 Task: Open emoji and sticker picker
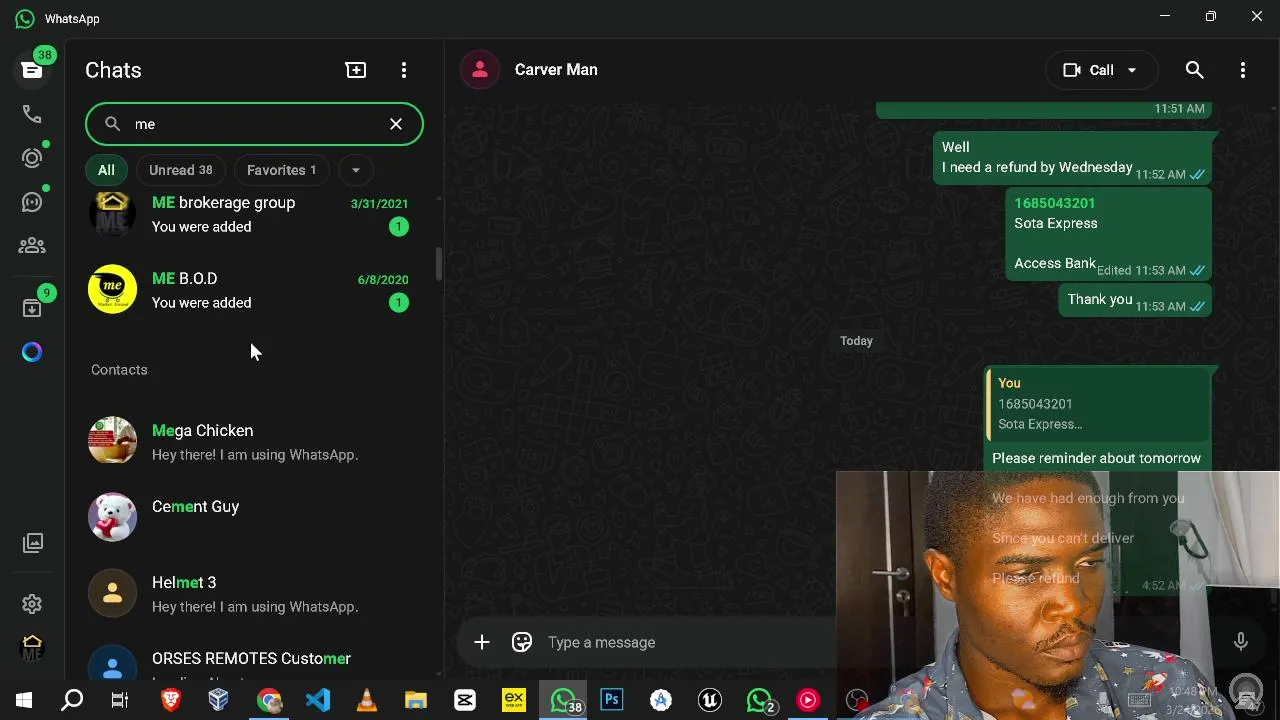522,642
